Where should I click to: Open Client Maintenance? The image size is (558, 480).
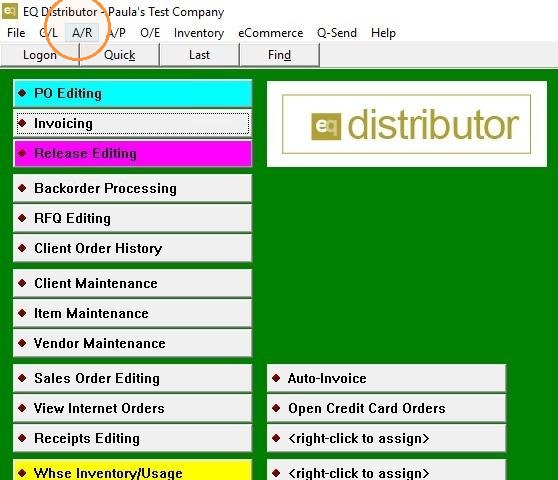pos(133,283)
